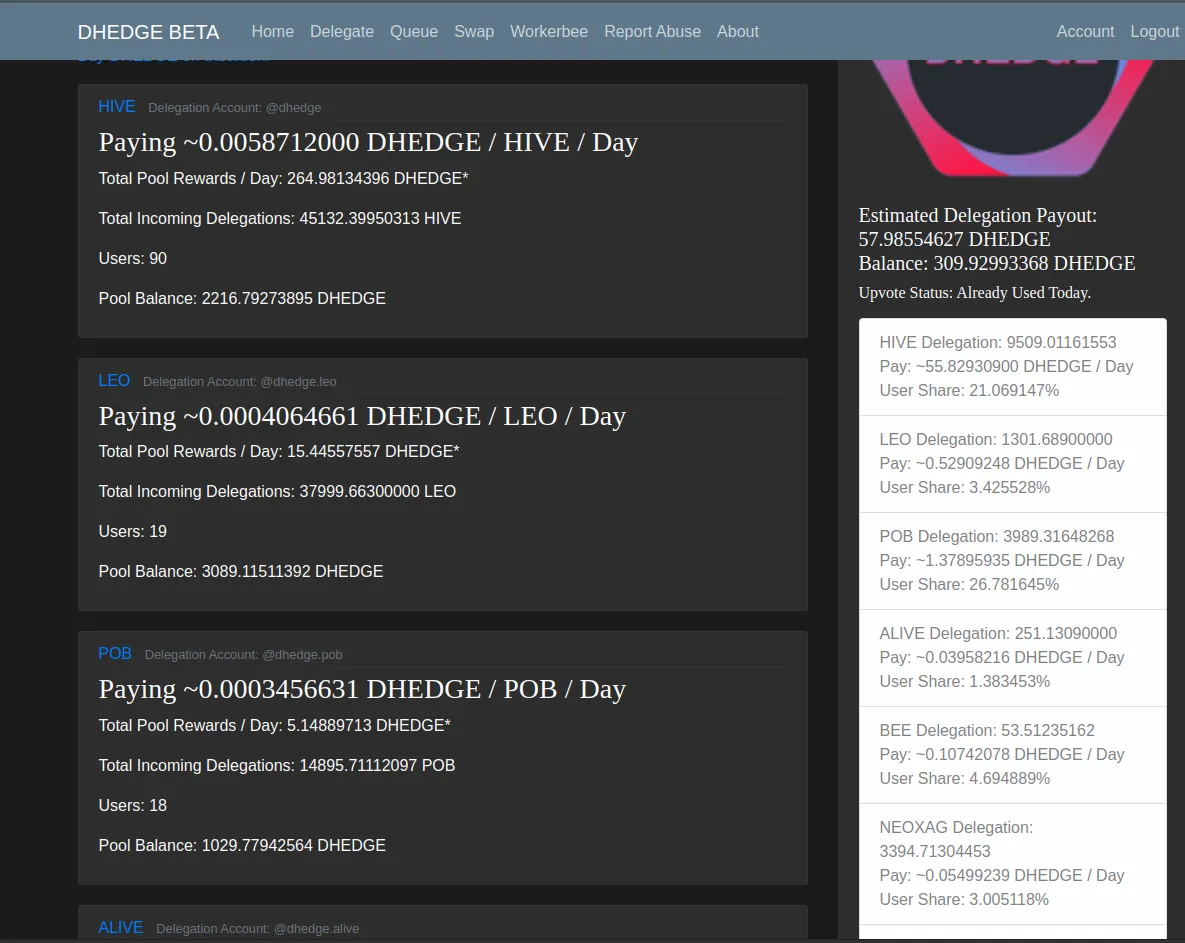The width and height of the screenshot is (1185, 943).
Task: Click '57.98554627 DHEDGE' payout value
Action: pos(954,240)
